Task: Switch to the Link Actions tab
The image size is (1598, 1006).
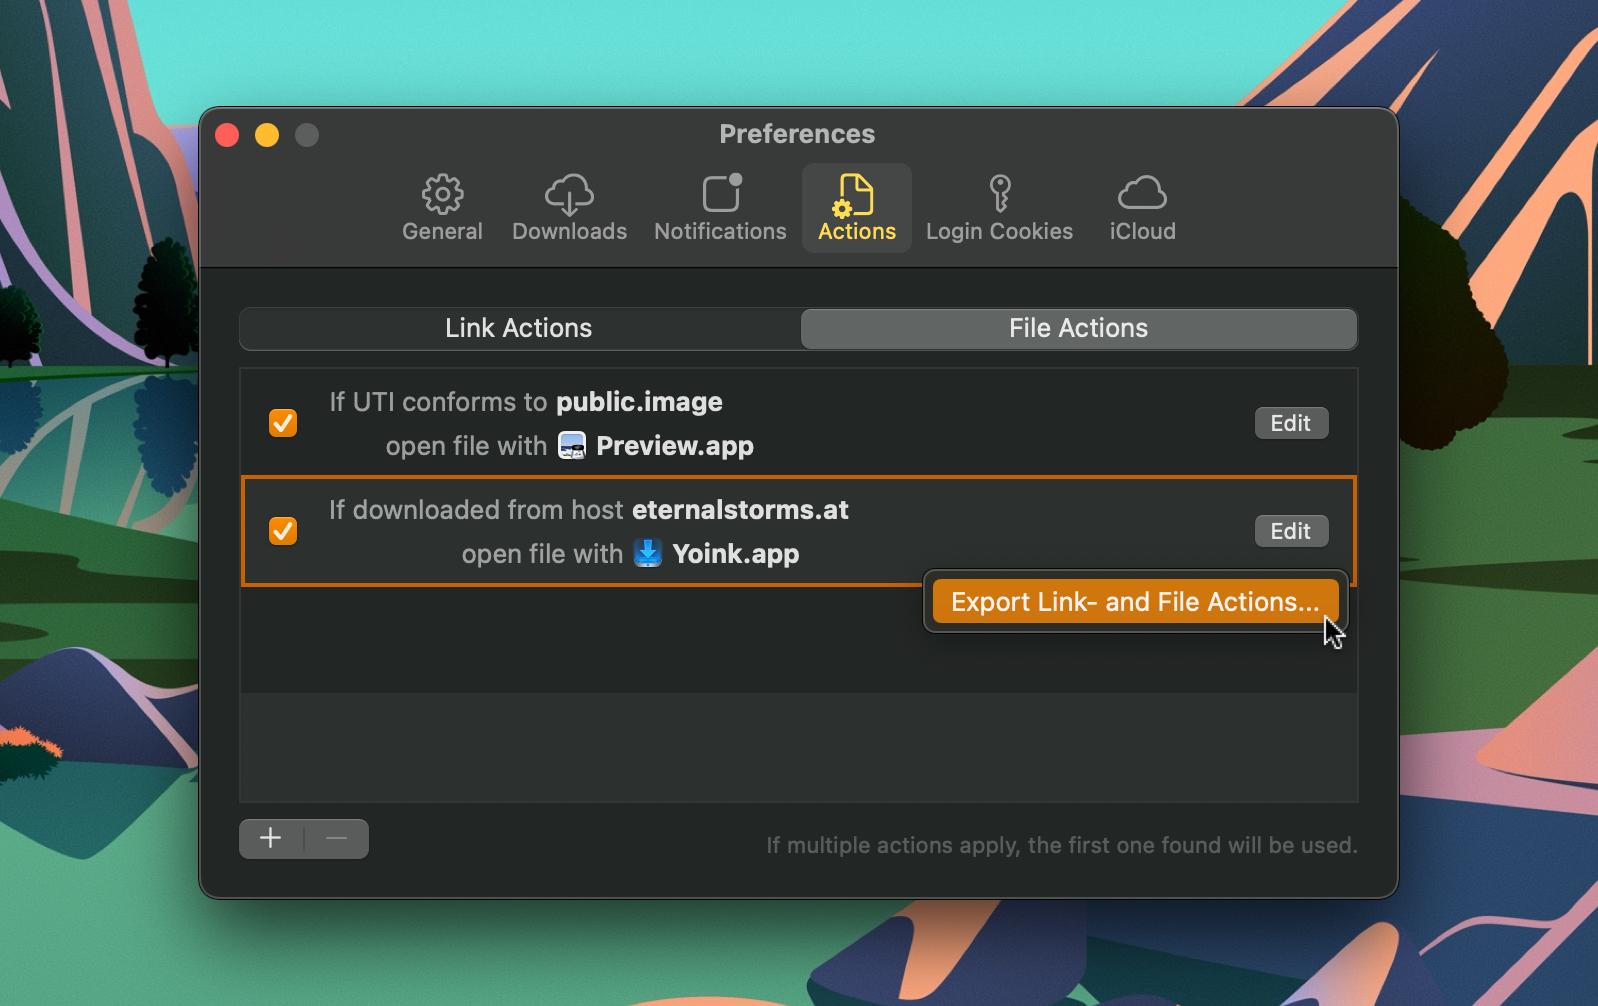Action: (519, 329)
